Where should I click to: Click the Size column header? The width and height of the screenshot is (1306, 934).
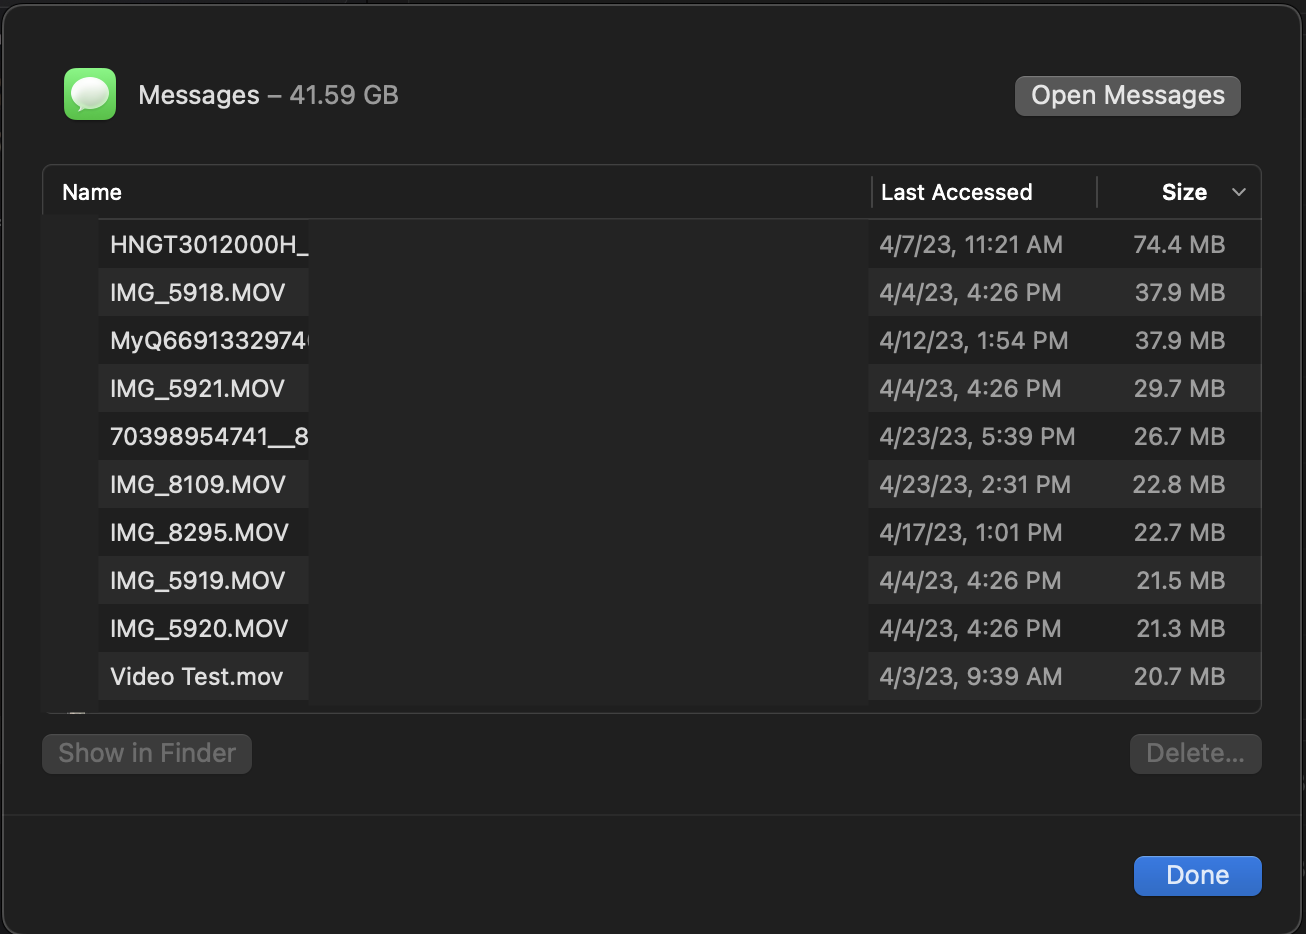1183,192
